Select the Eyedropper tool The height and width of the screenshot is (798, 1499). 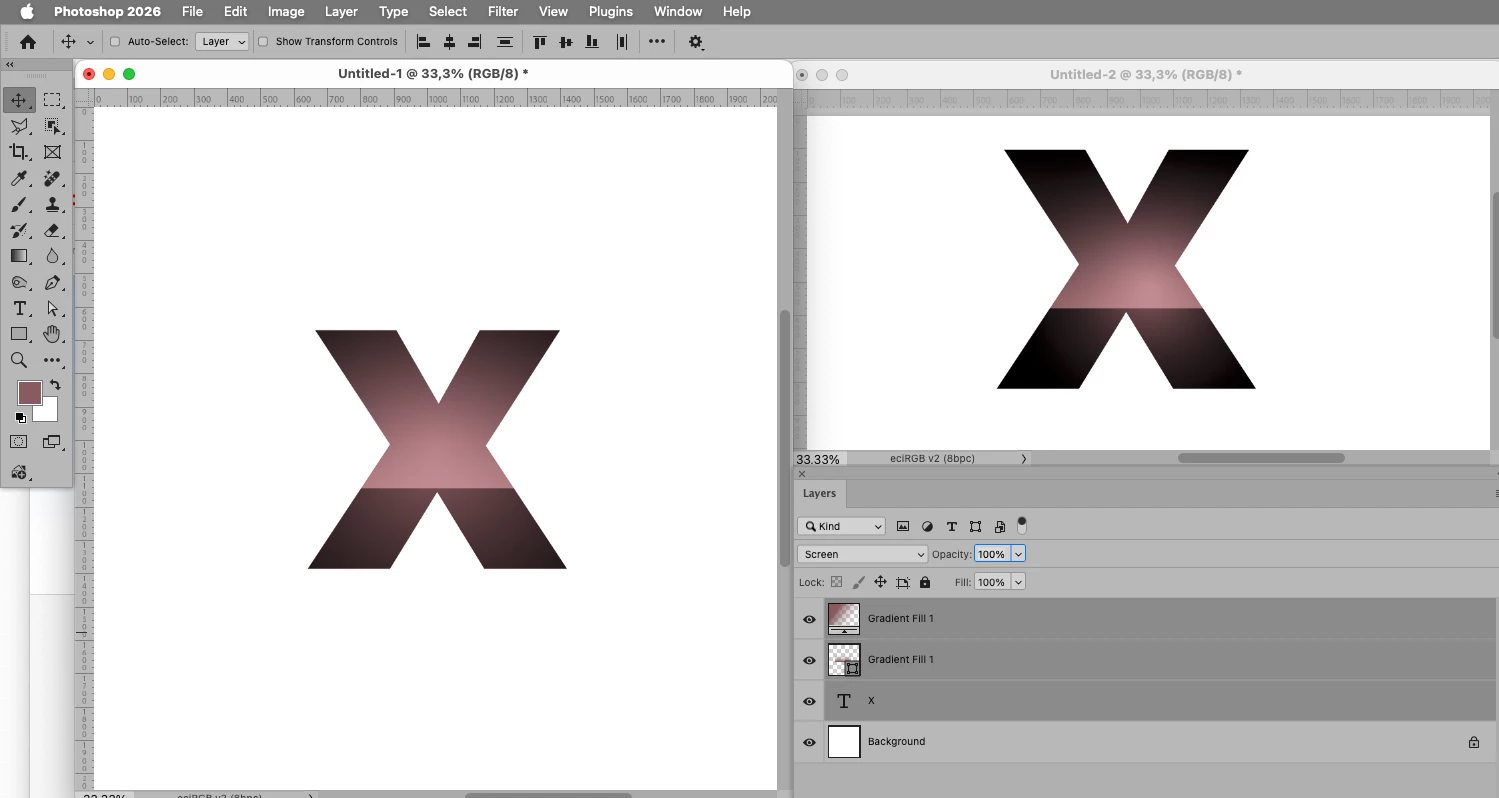19,178
